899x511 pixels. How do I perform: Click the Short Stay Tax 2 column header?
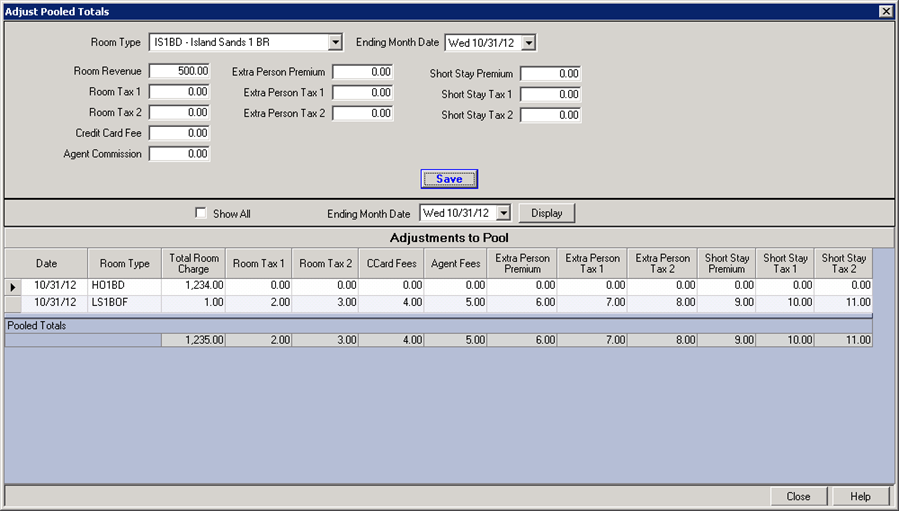click(x=843, y=263)
